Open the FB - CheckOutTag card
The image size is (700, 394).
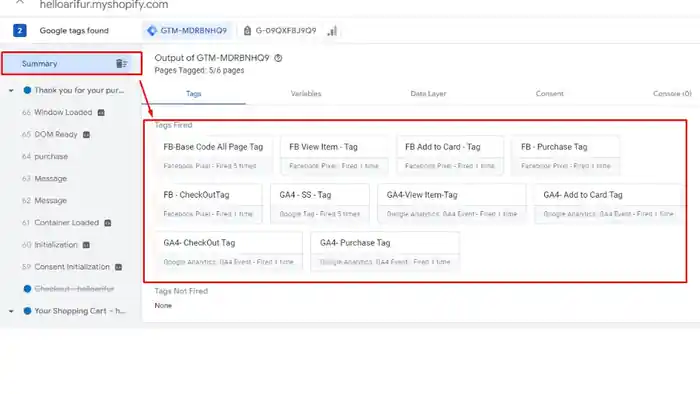tap(208, 203)
